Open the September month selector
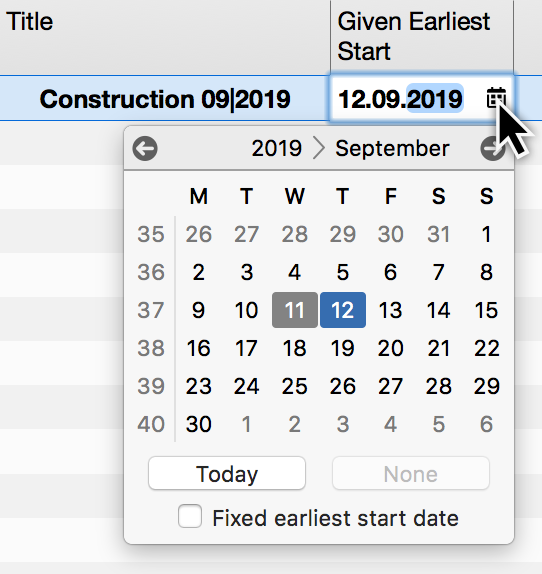Viewport: 542px width, 574px height. click(x=392, y=149)
